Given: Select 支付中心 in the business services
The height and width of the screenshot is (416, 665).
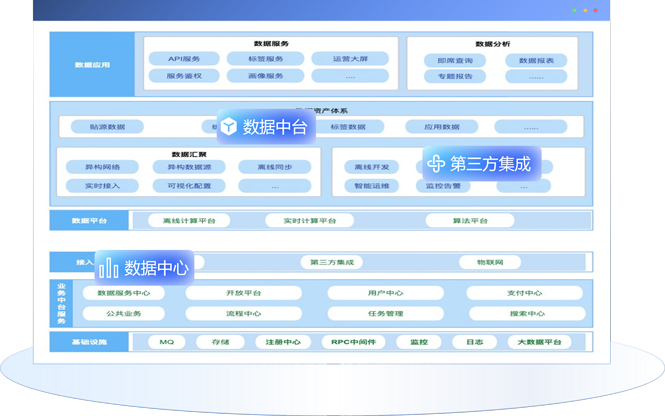Looking at the screenshot, I should (525, 293).
